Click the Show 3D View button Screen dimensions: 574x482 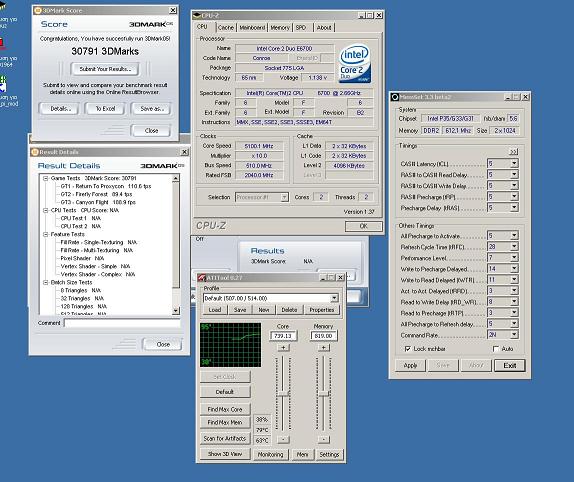225,454
